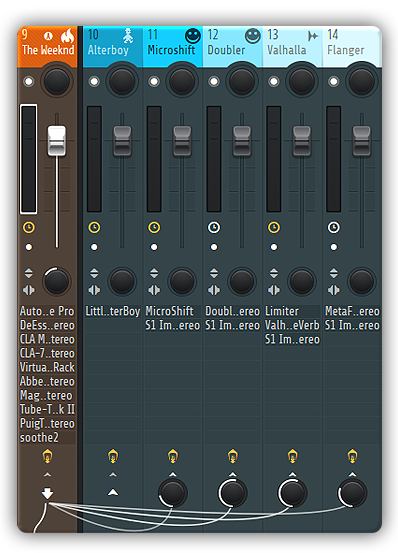Select the Doubler mixer track header
The image size is (398, 553).
(233, 47)
